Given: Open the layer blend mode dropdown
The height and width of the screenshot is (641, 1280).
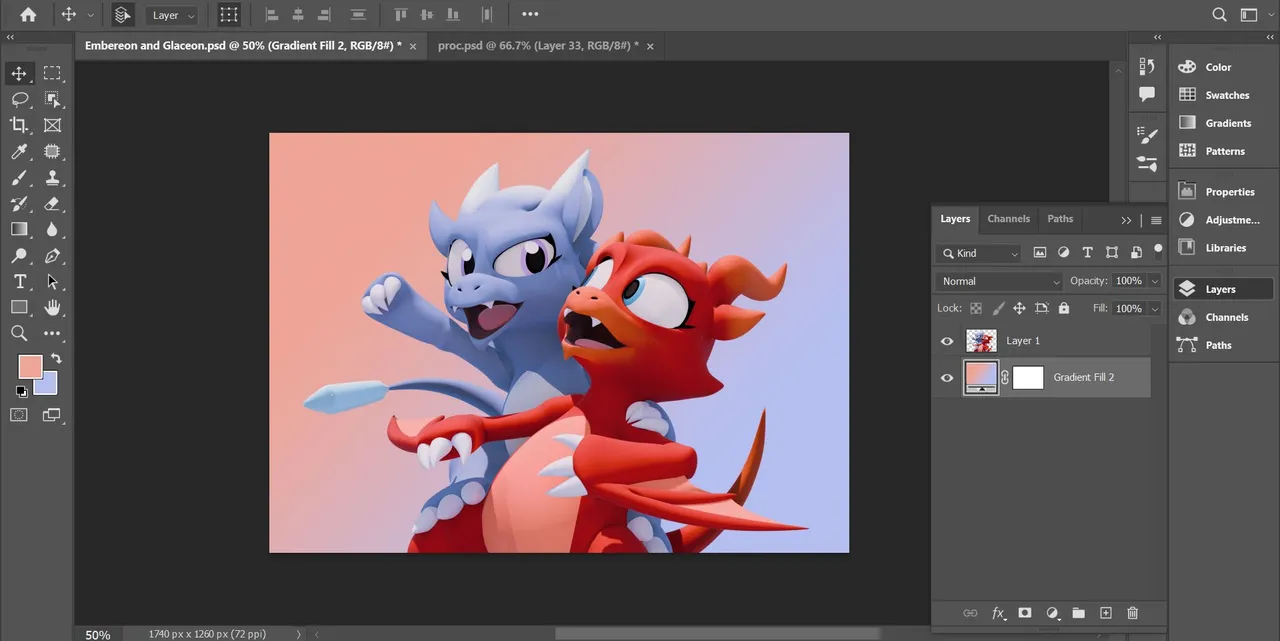Looking at the screenshot, I should click(x=1000, y=281).
